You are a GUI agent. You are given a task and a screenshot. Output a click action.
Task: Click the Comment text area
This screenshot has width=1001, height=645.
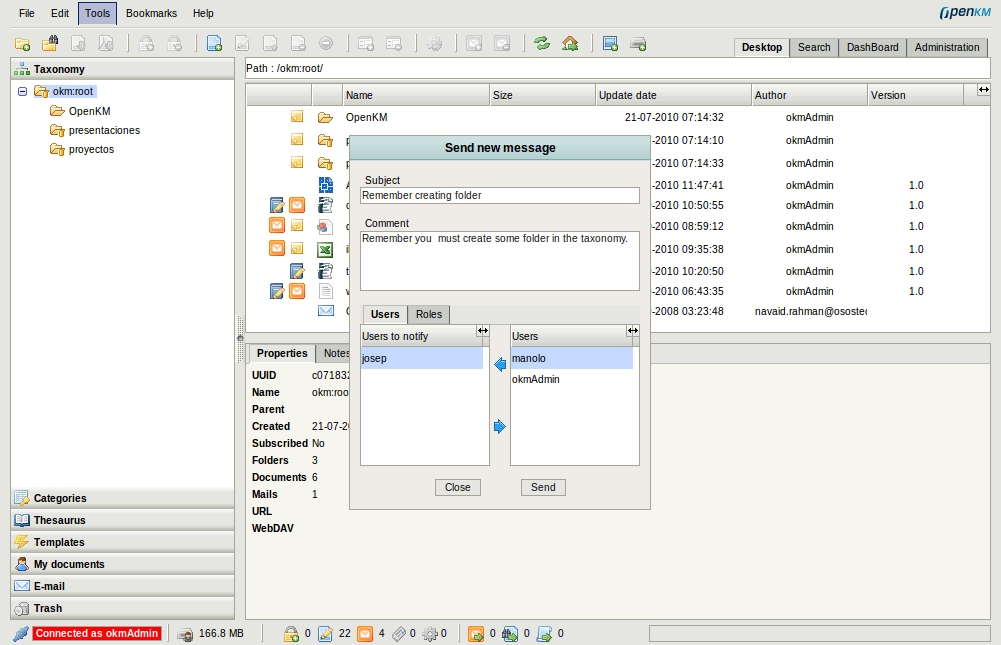pyautogui.click(x=500, y=261)
